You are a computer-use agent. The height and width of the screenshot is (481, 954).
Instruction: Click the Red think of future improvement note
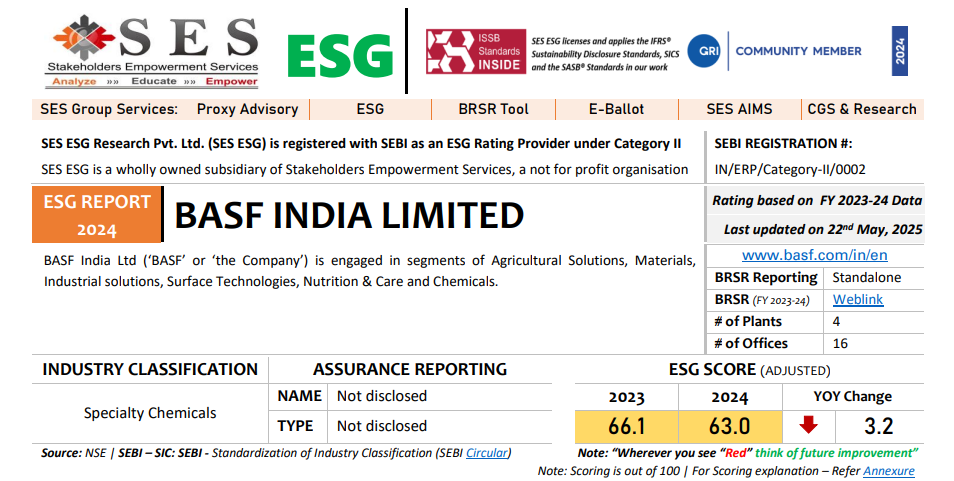(x=748, y=453)
